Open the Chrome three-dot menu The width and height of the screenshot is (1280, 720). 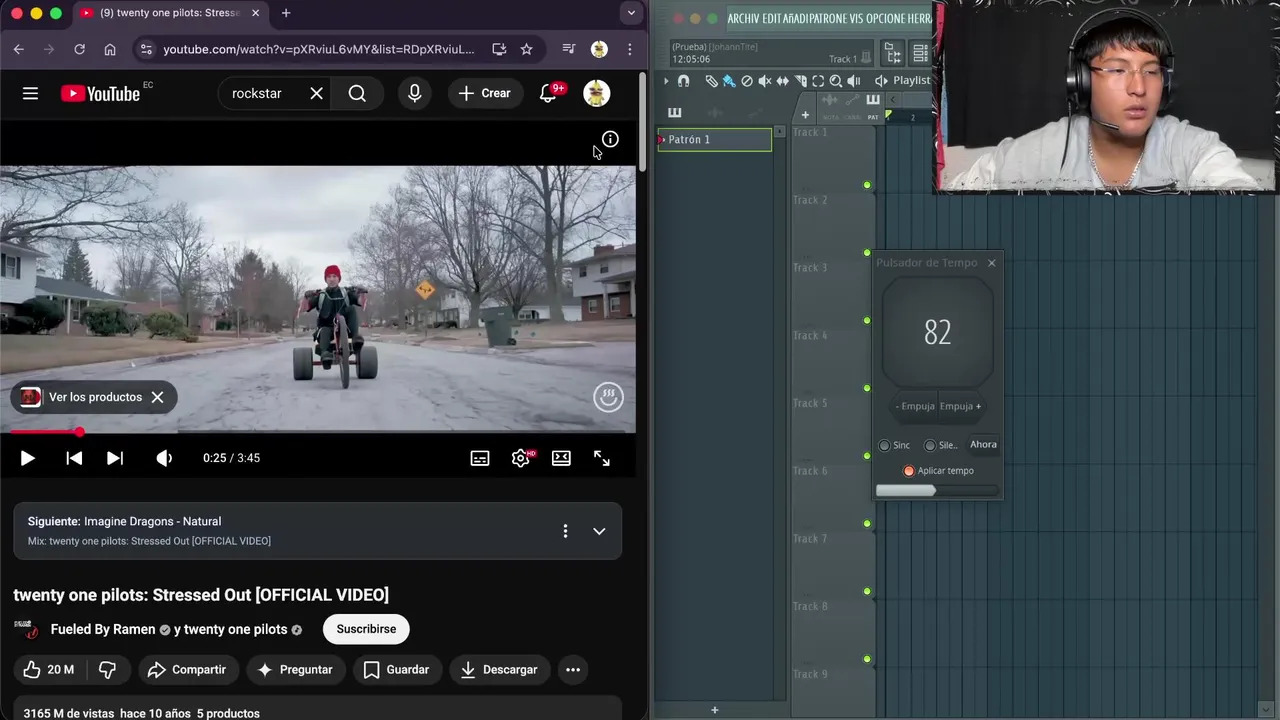629,49
